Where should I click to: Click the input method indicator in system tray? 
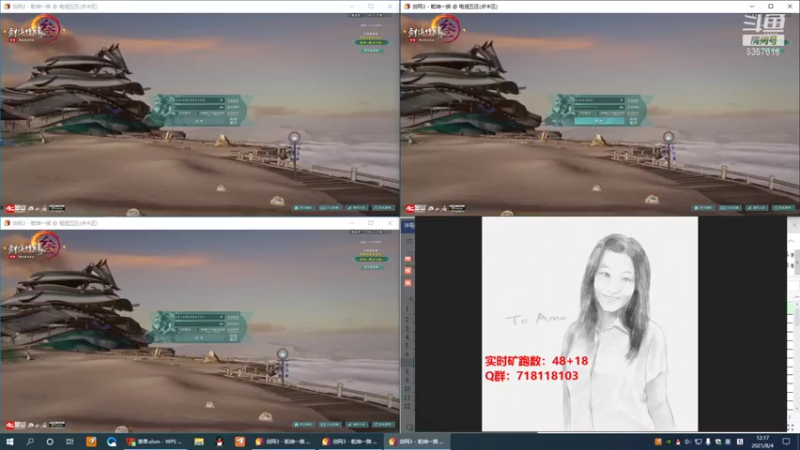pos(740,441)
